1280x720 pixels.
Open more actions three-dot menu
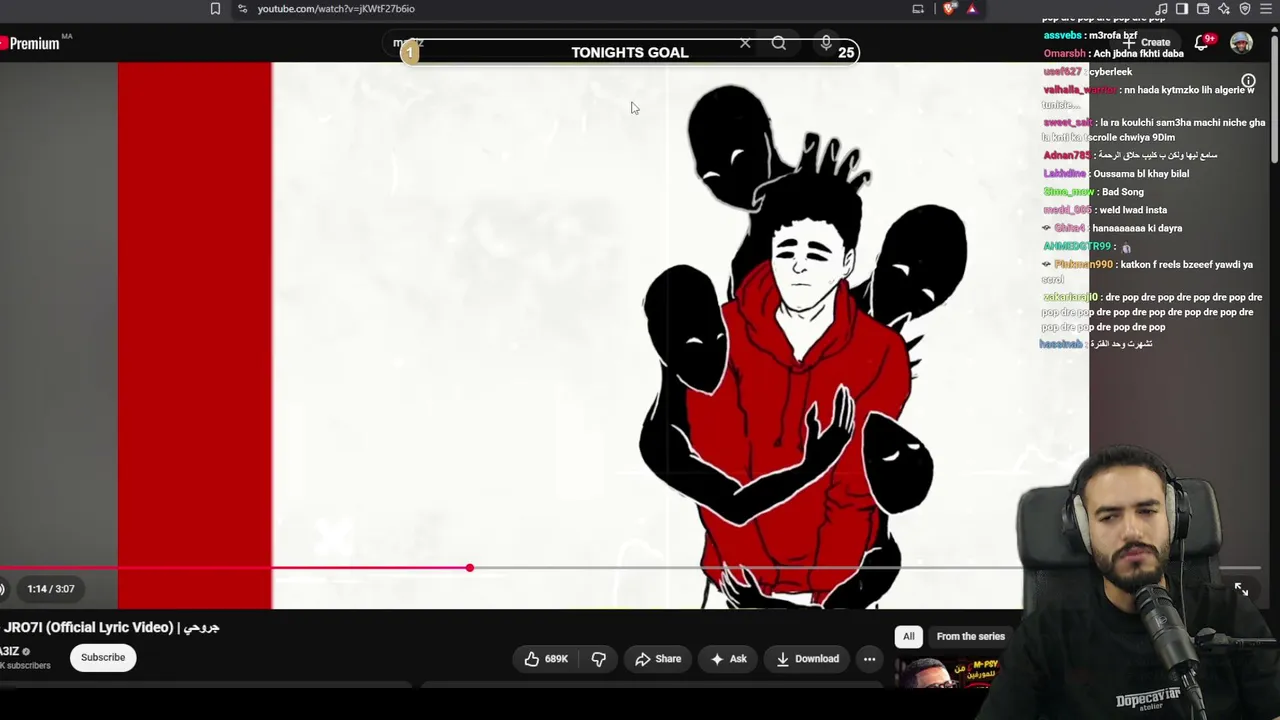point(869,659)
